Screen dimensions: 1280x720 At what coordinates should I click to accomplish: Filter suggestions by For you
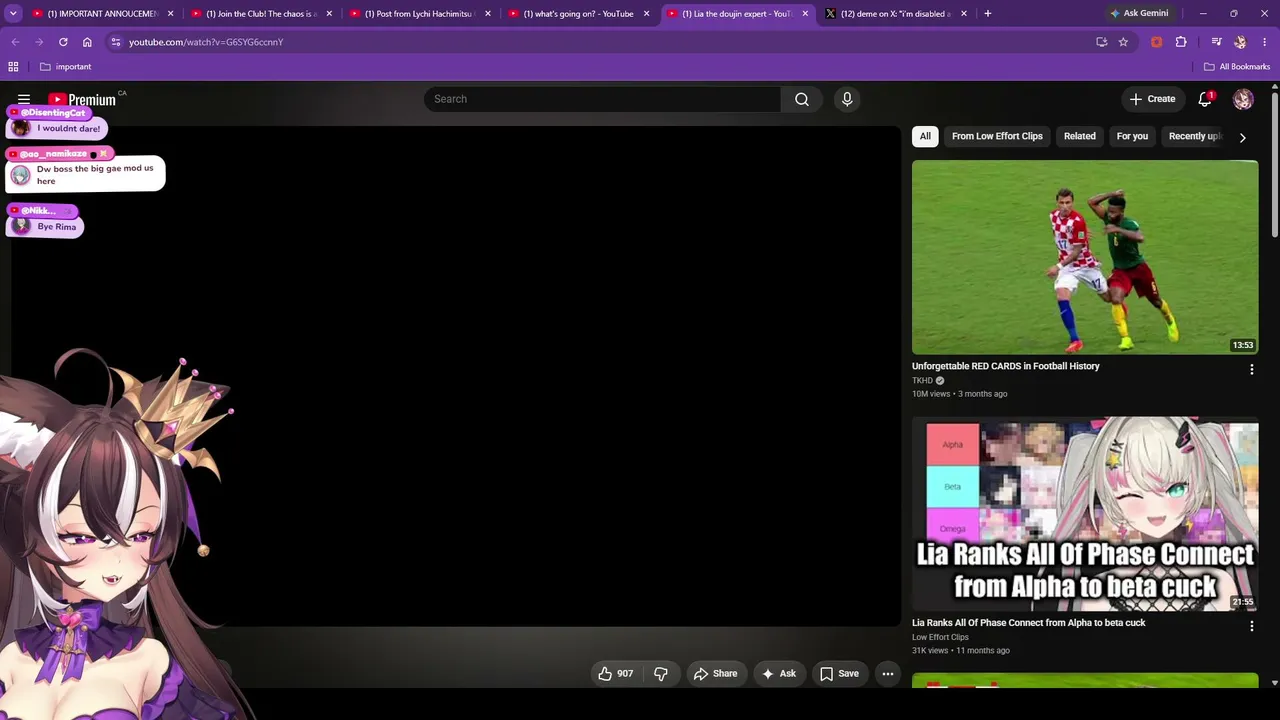coord(1132,136)
